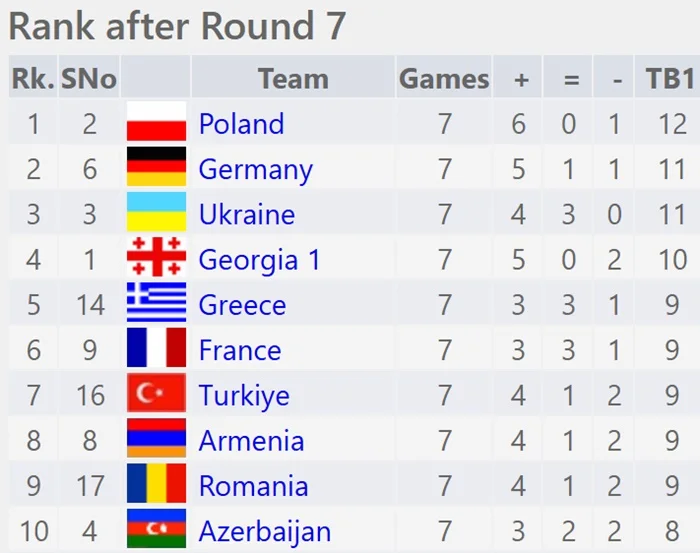
Task: Click the Germany flag icon
Action: pyautogui.click(x=156, y=168)
